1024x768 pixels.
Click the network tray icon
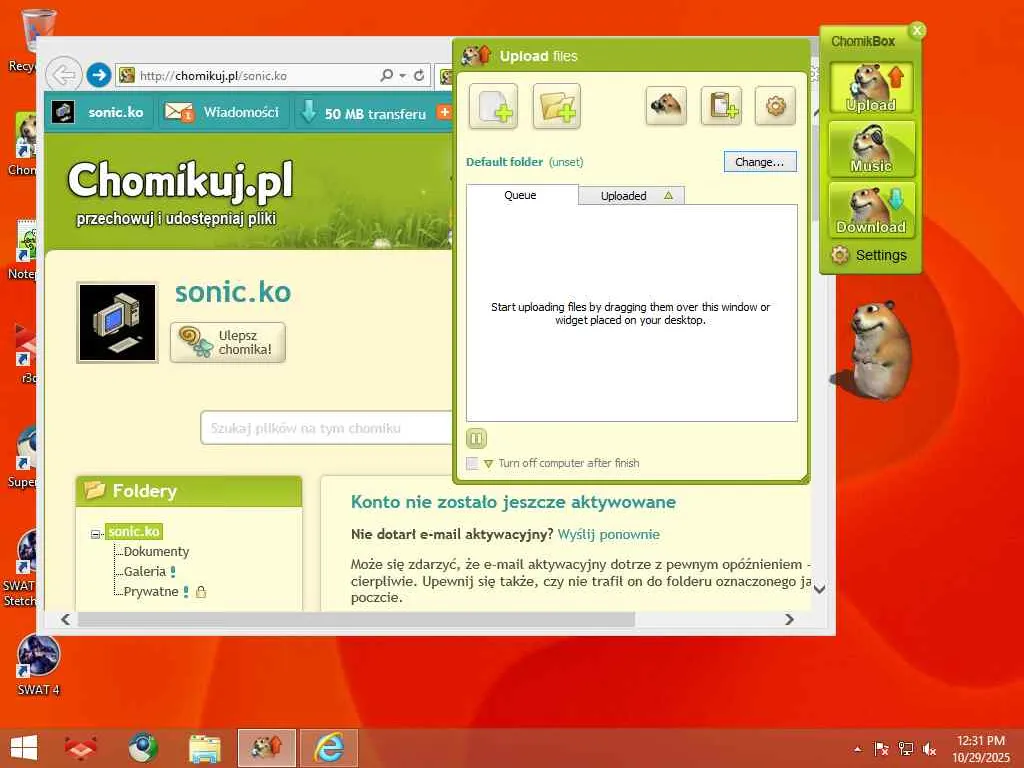(905, 748)
